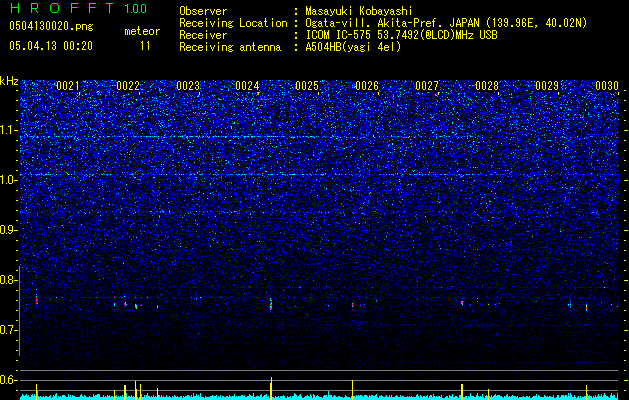The width and height of the screenshot is (629, 400).
Task: Click the time marker 0023
Action: click(188, 86)
